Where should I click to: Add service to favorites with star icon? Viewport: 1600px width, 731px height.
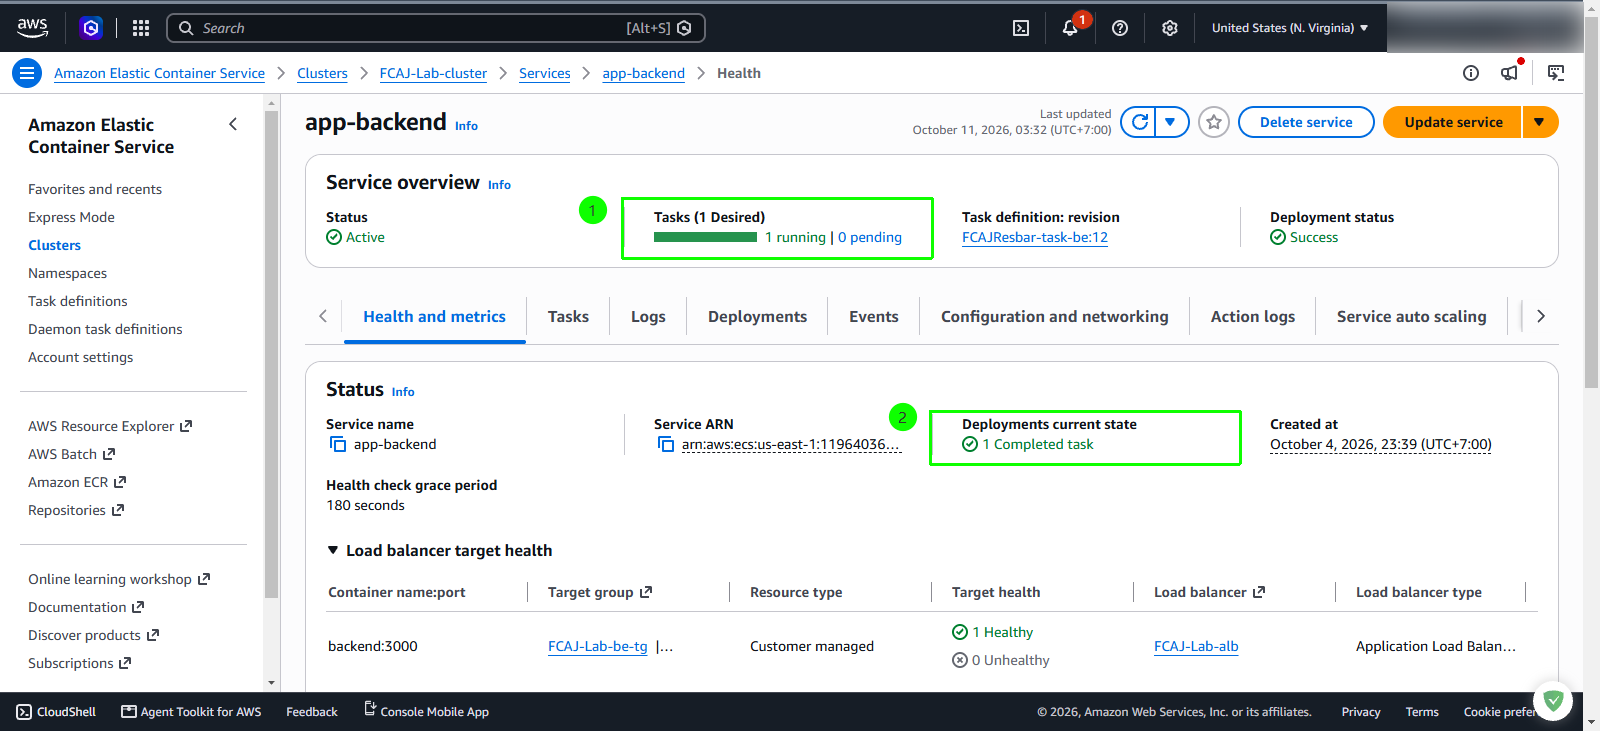1214,122
